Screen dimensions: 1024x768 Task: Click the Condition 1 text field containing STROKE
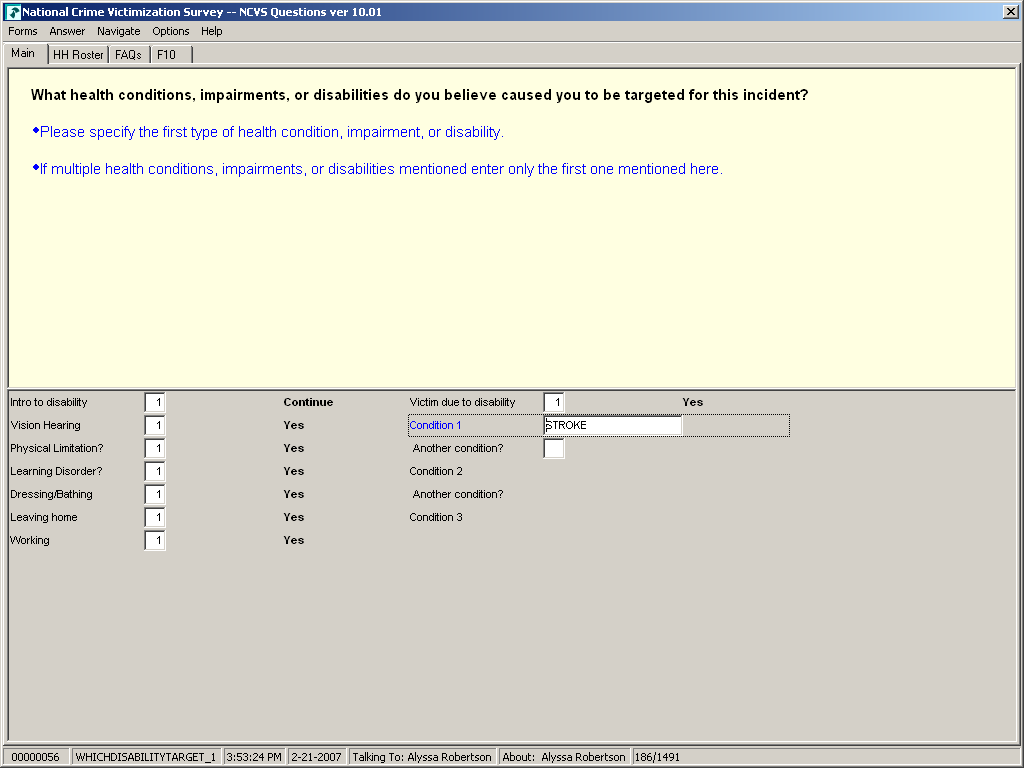pos(612,426)
